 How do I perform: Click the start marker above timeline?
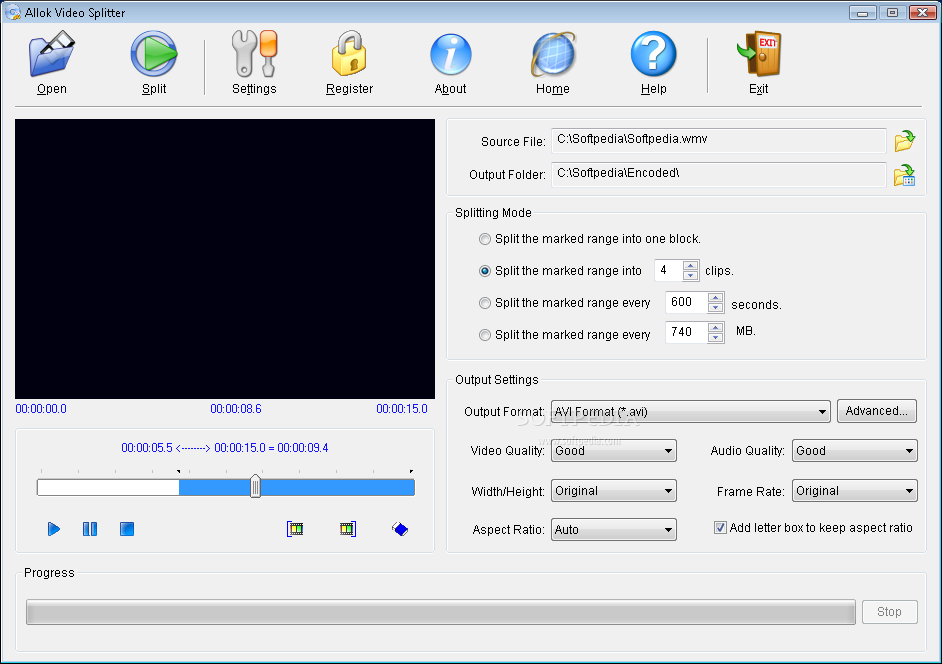pyautogui.click(x=178, y=471)
